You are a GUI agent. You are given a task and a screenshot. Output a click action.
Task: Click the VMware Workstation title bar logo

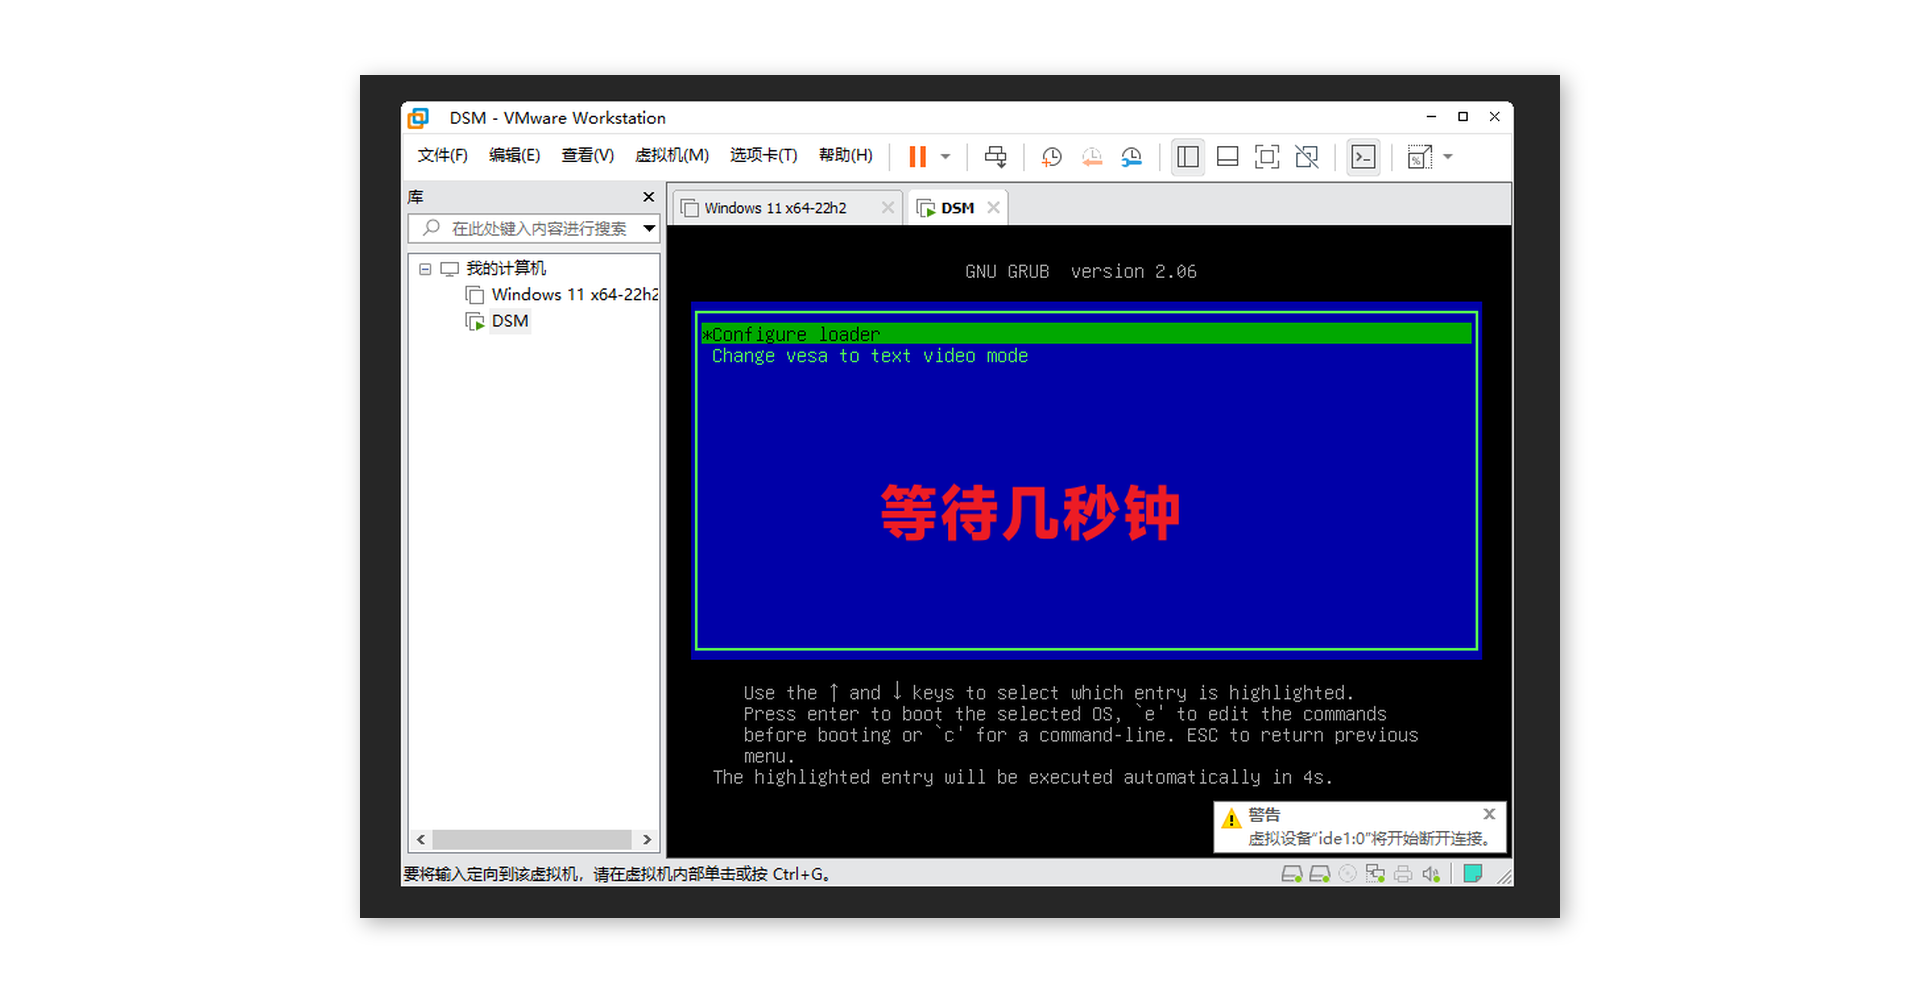[x=418, y=118]
